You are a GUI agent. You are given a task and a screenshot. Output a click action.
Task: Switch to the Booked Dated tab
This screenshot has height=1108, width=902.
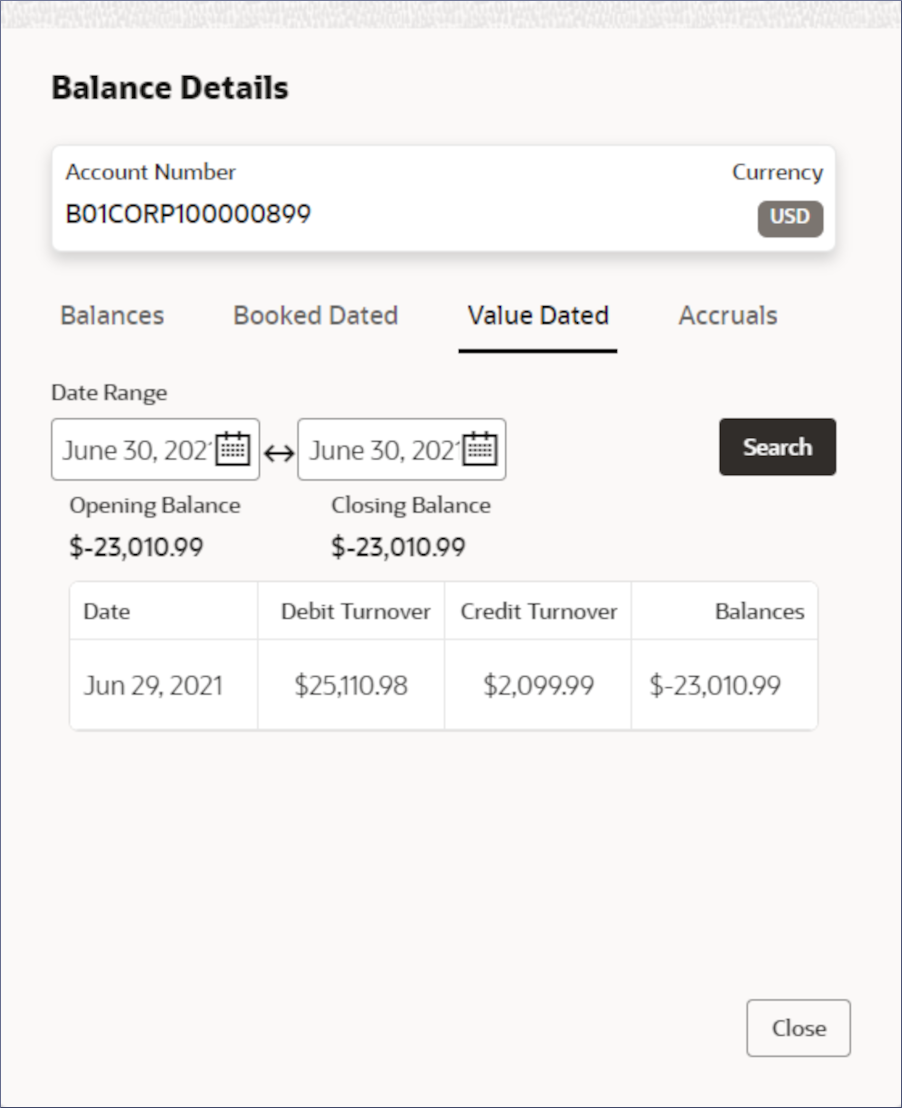click(316, 315)
